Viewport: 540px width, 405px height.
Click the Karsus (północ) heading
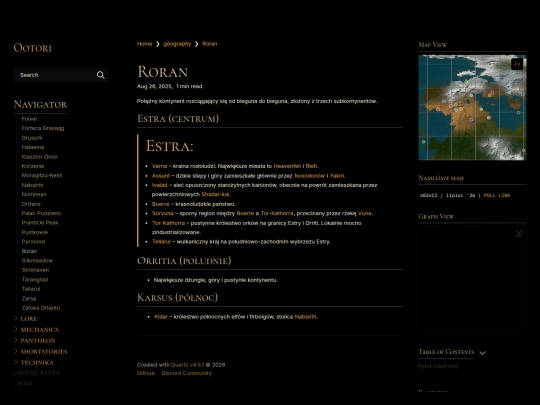point(177,298)
